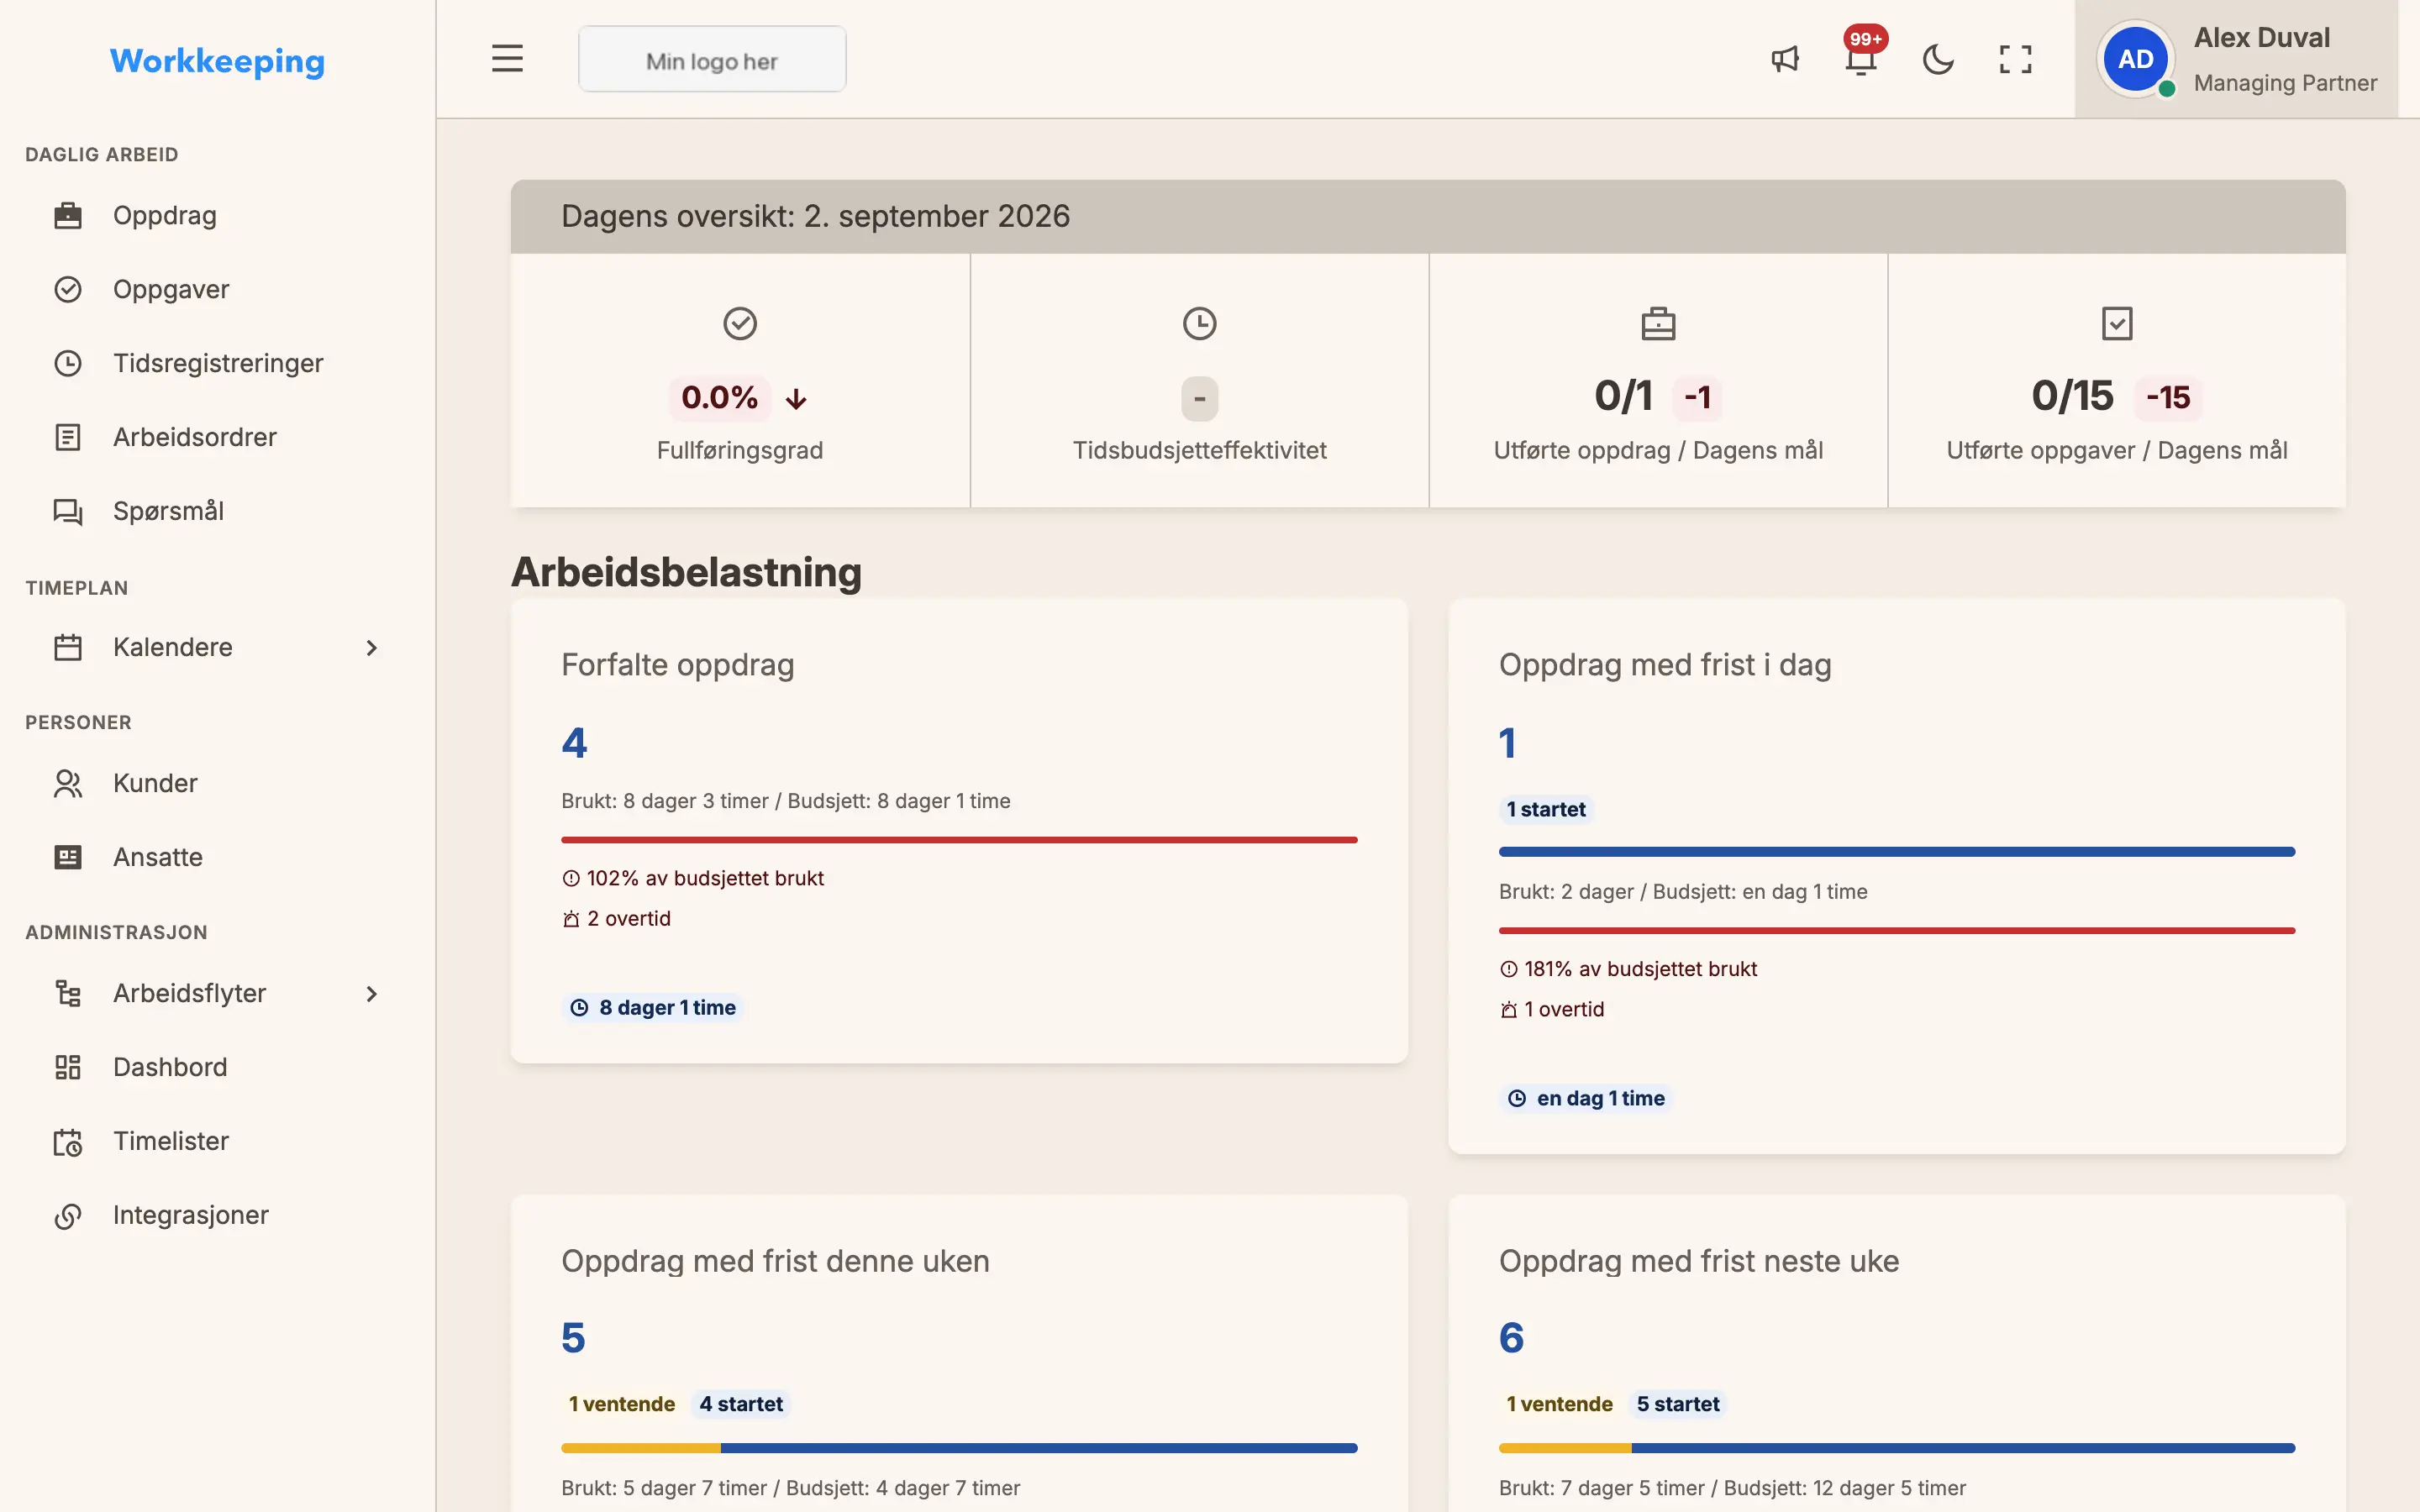Screen dimensions: 2420x1512
Task: Click the Workkeeping logo link
Action: click(x=217, y=61)
